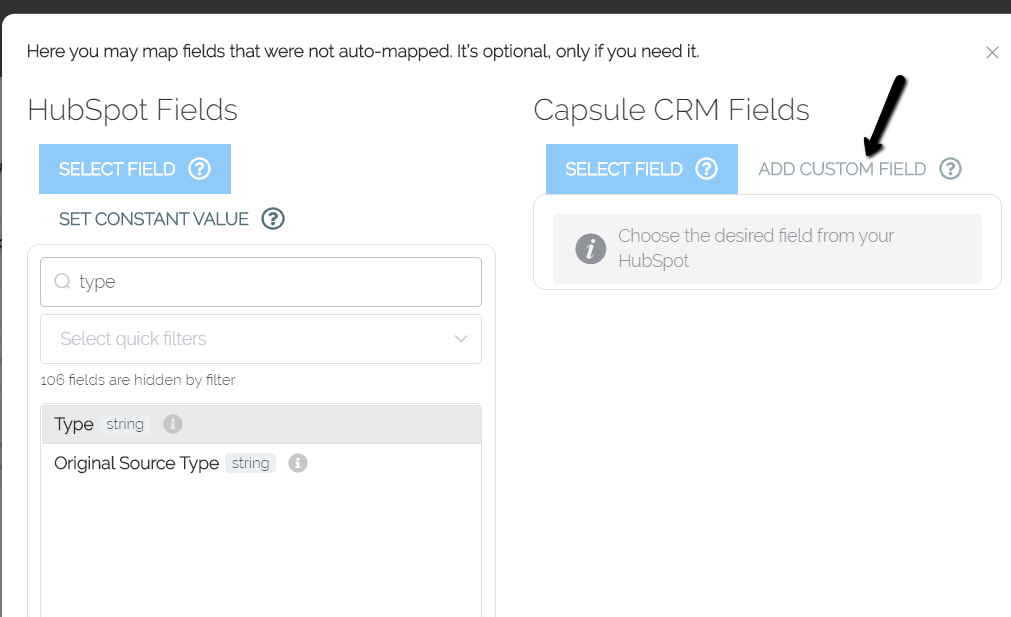Click '106 fields are hidden by filter' text
Image resolution: width=1011 pixels, height=617 pixels.
click(x=137, y=380)
